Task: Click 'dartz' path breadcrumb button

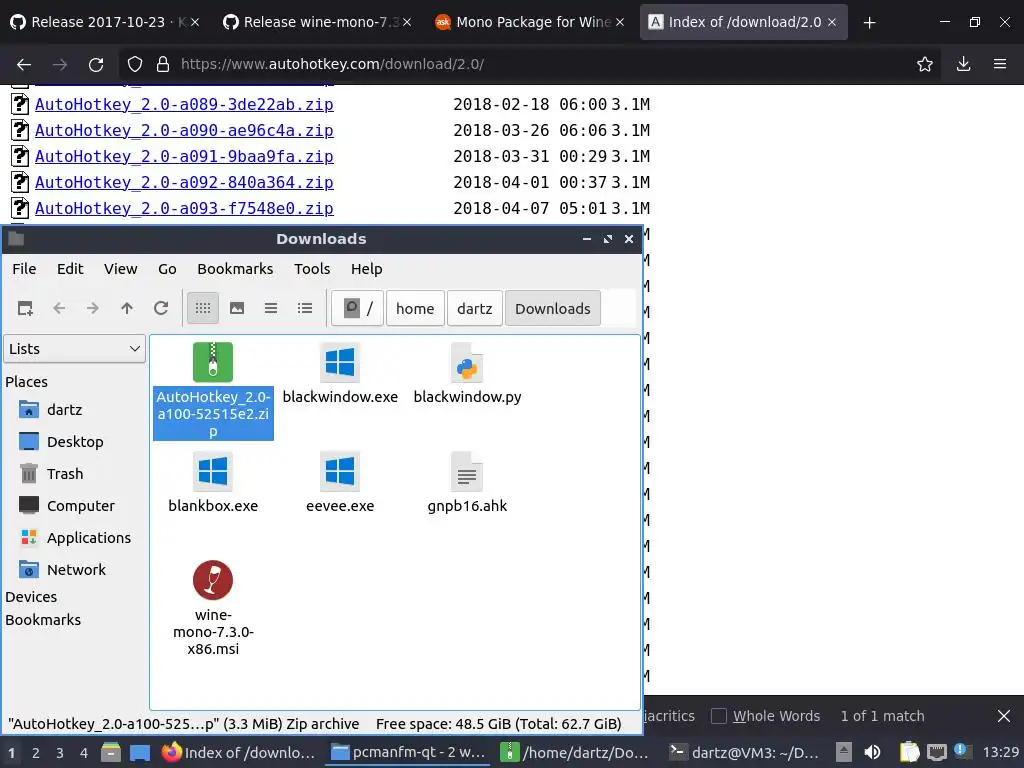Action: [x=474, y=308]
